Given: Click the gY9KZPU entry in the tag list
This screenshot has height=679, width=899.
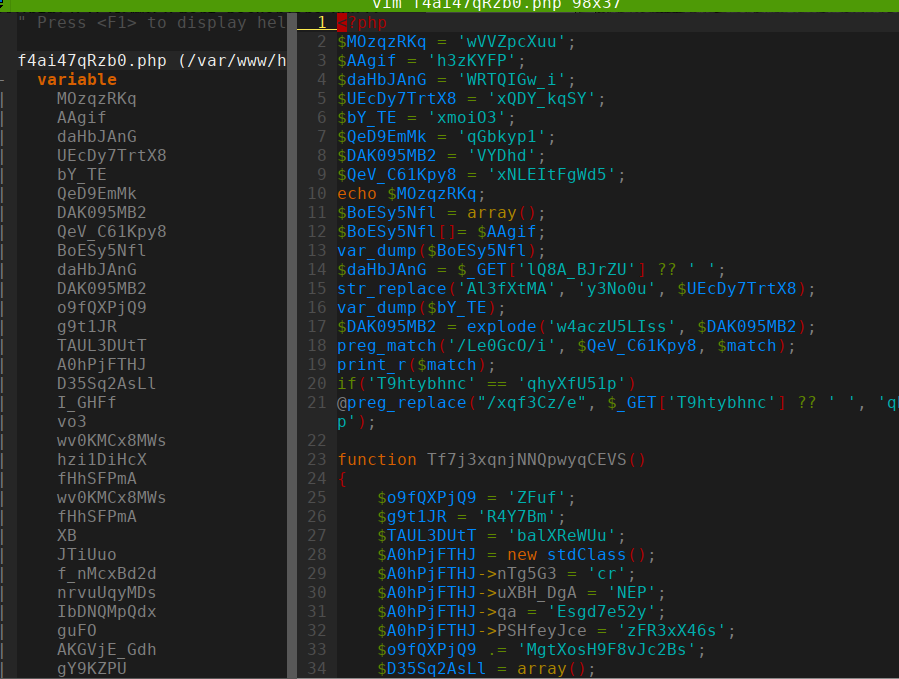Looking at the screenshot, I should click(x=91, y=669).
